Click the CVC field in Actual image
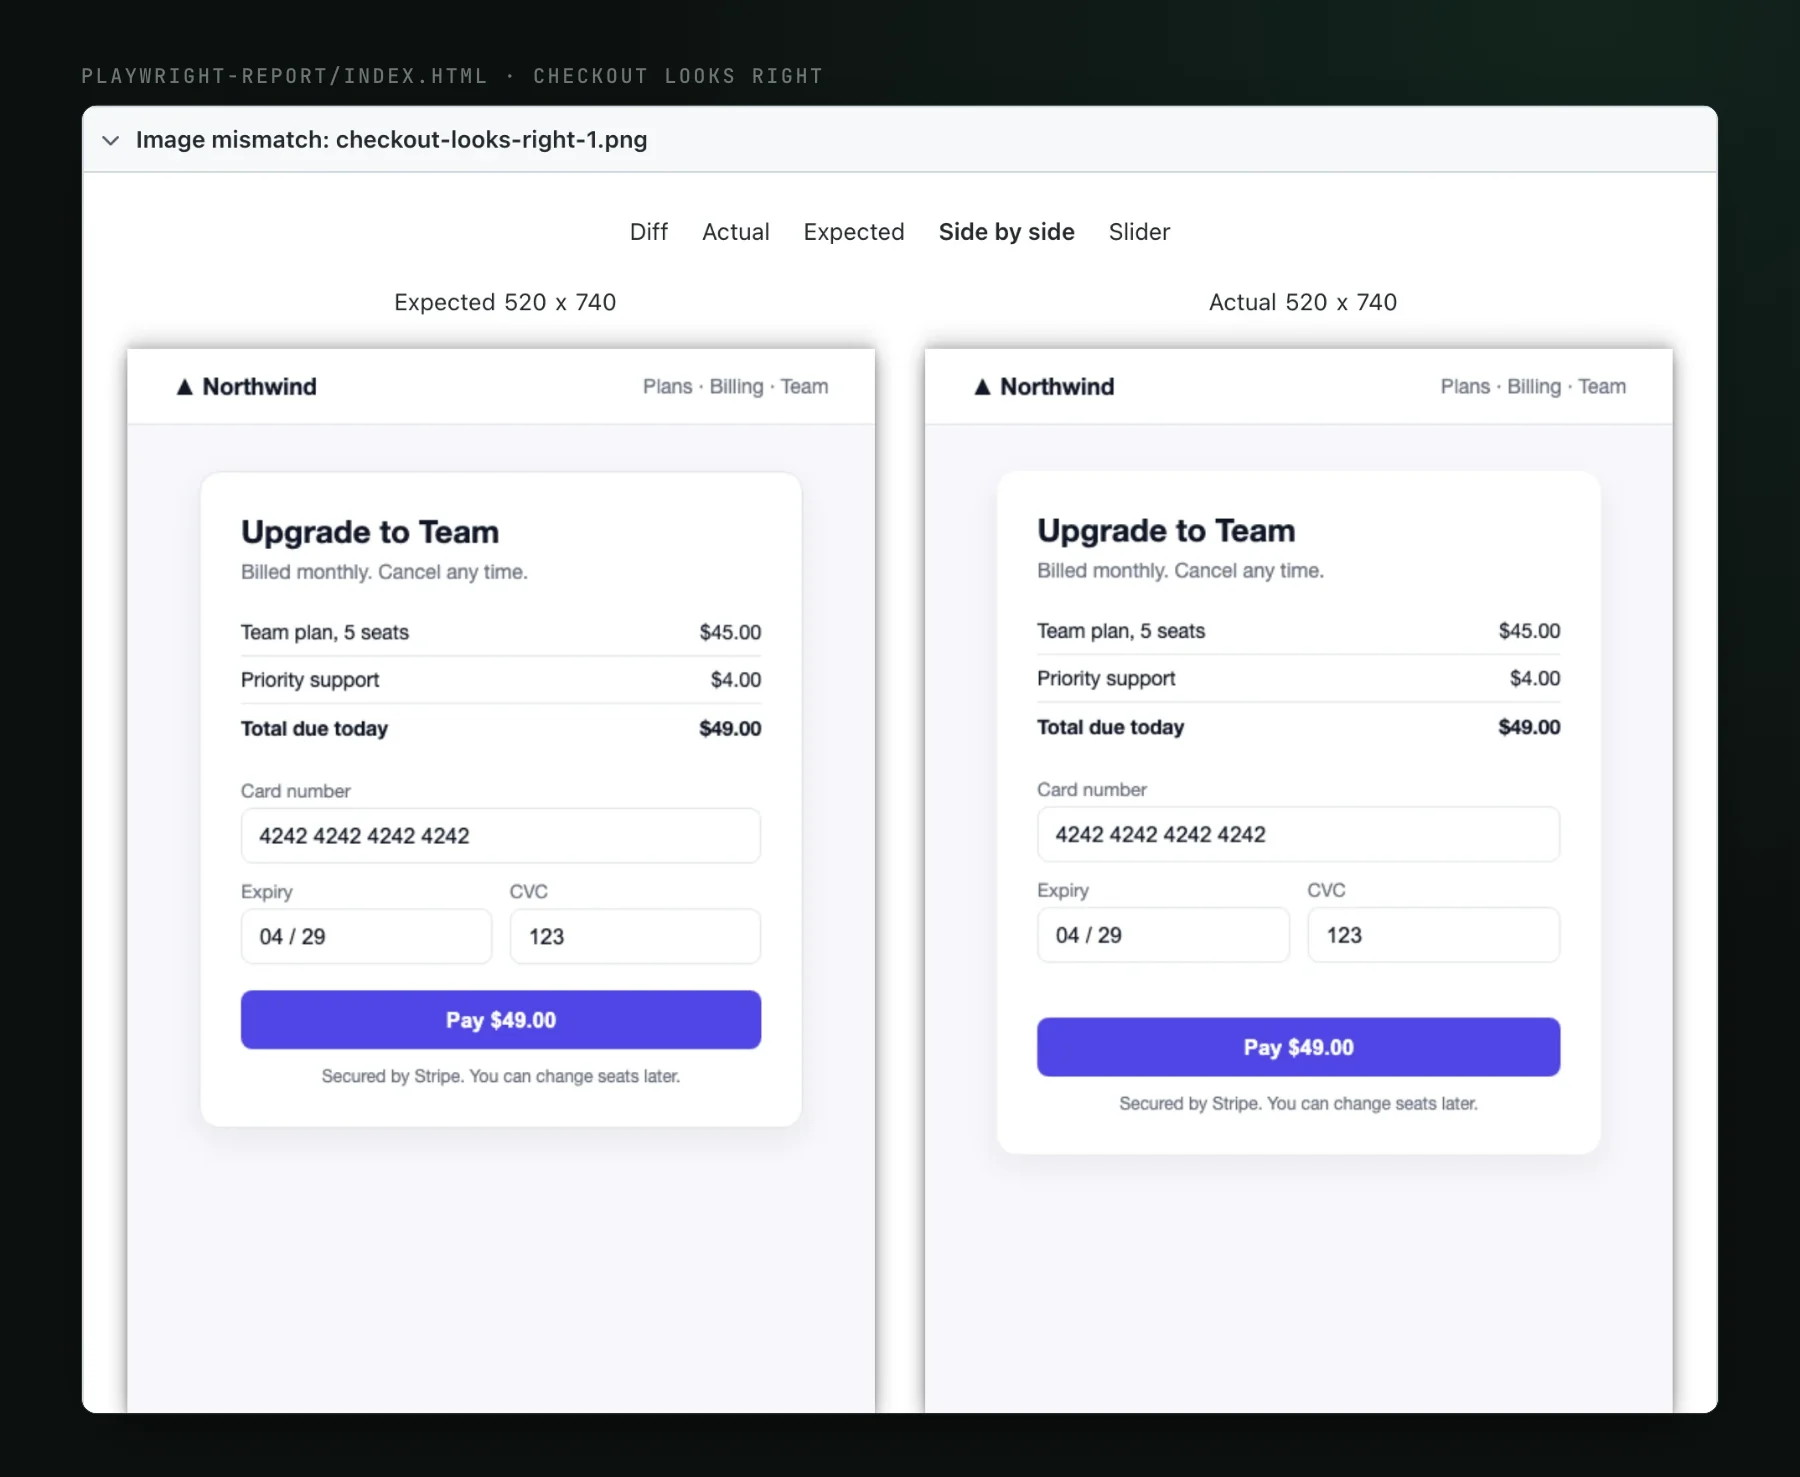 coord(1434,935)
